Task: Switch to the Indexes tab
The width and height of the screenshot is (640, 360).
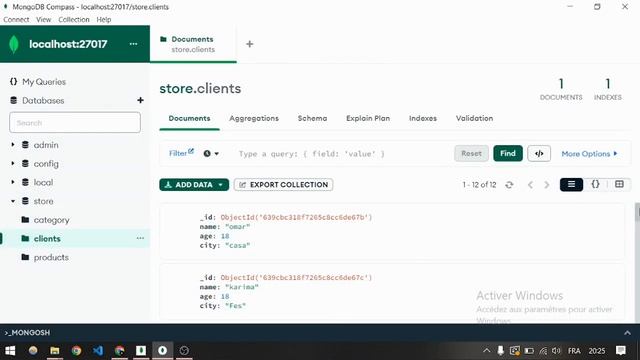Action: pyautogui.click(x=423, y=118)
